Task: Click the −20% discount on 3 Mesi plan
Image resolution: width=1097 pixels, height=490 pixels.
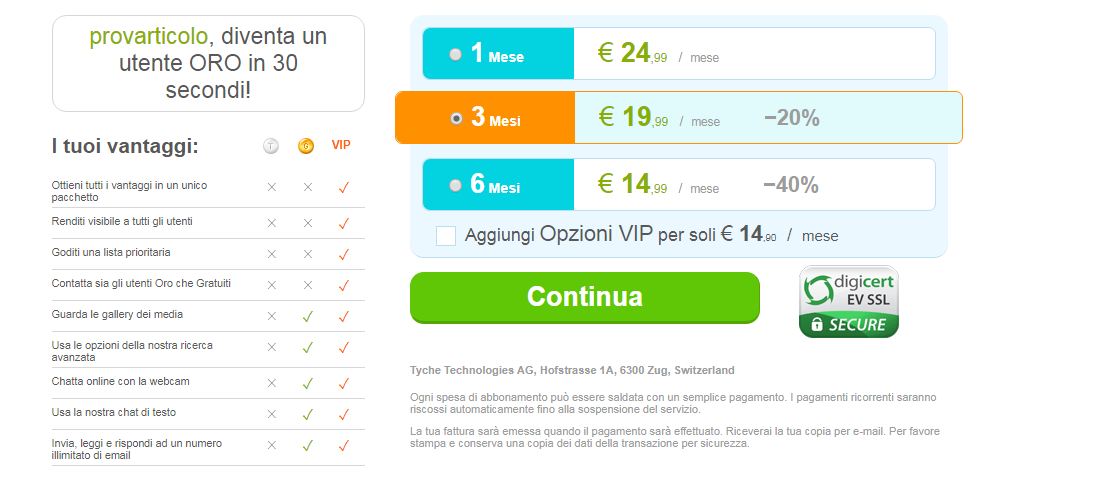Action: pos(791,118)
